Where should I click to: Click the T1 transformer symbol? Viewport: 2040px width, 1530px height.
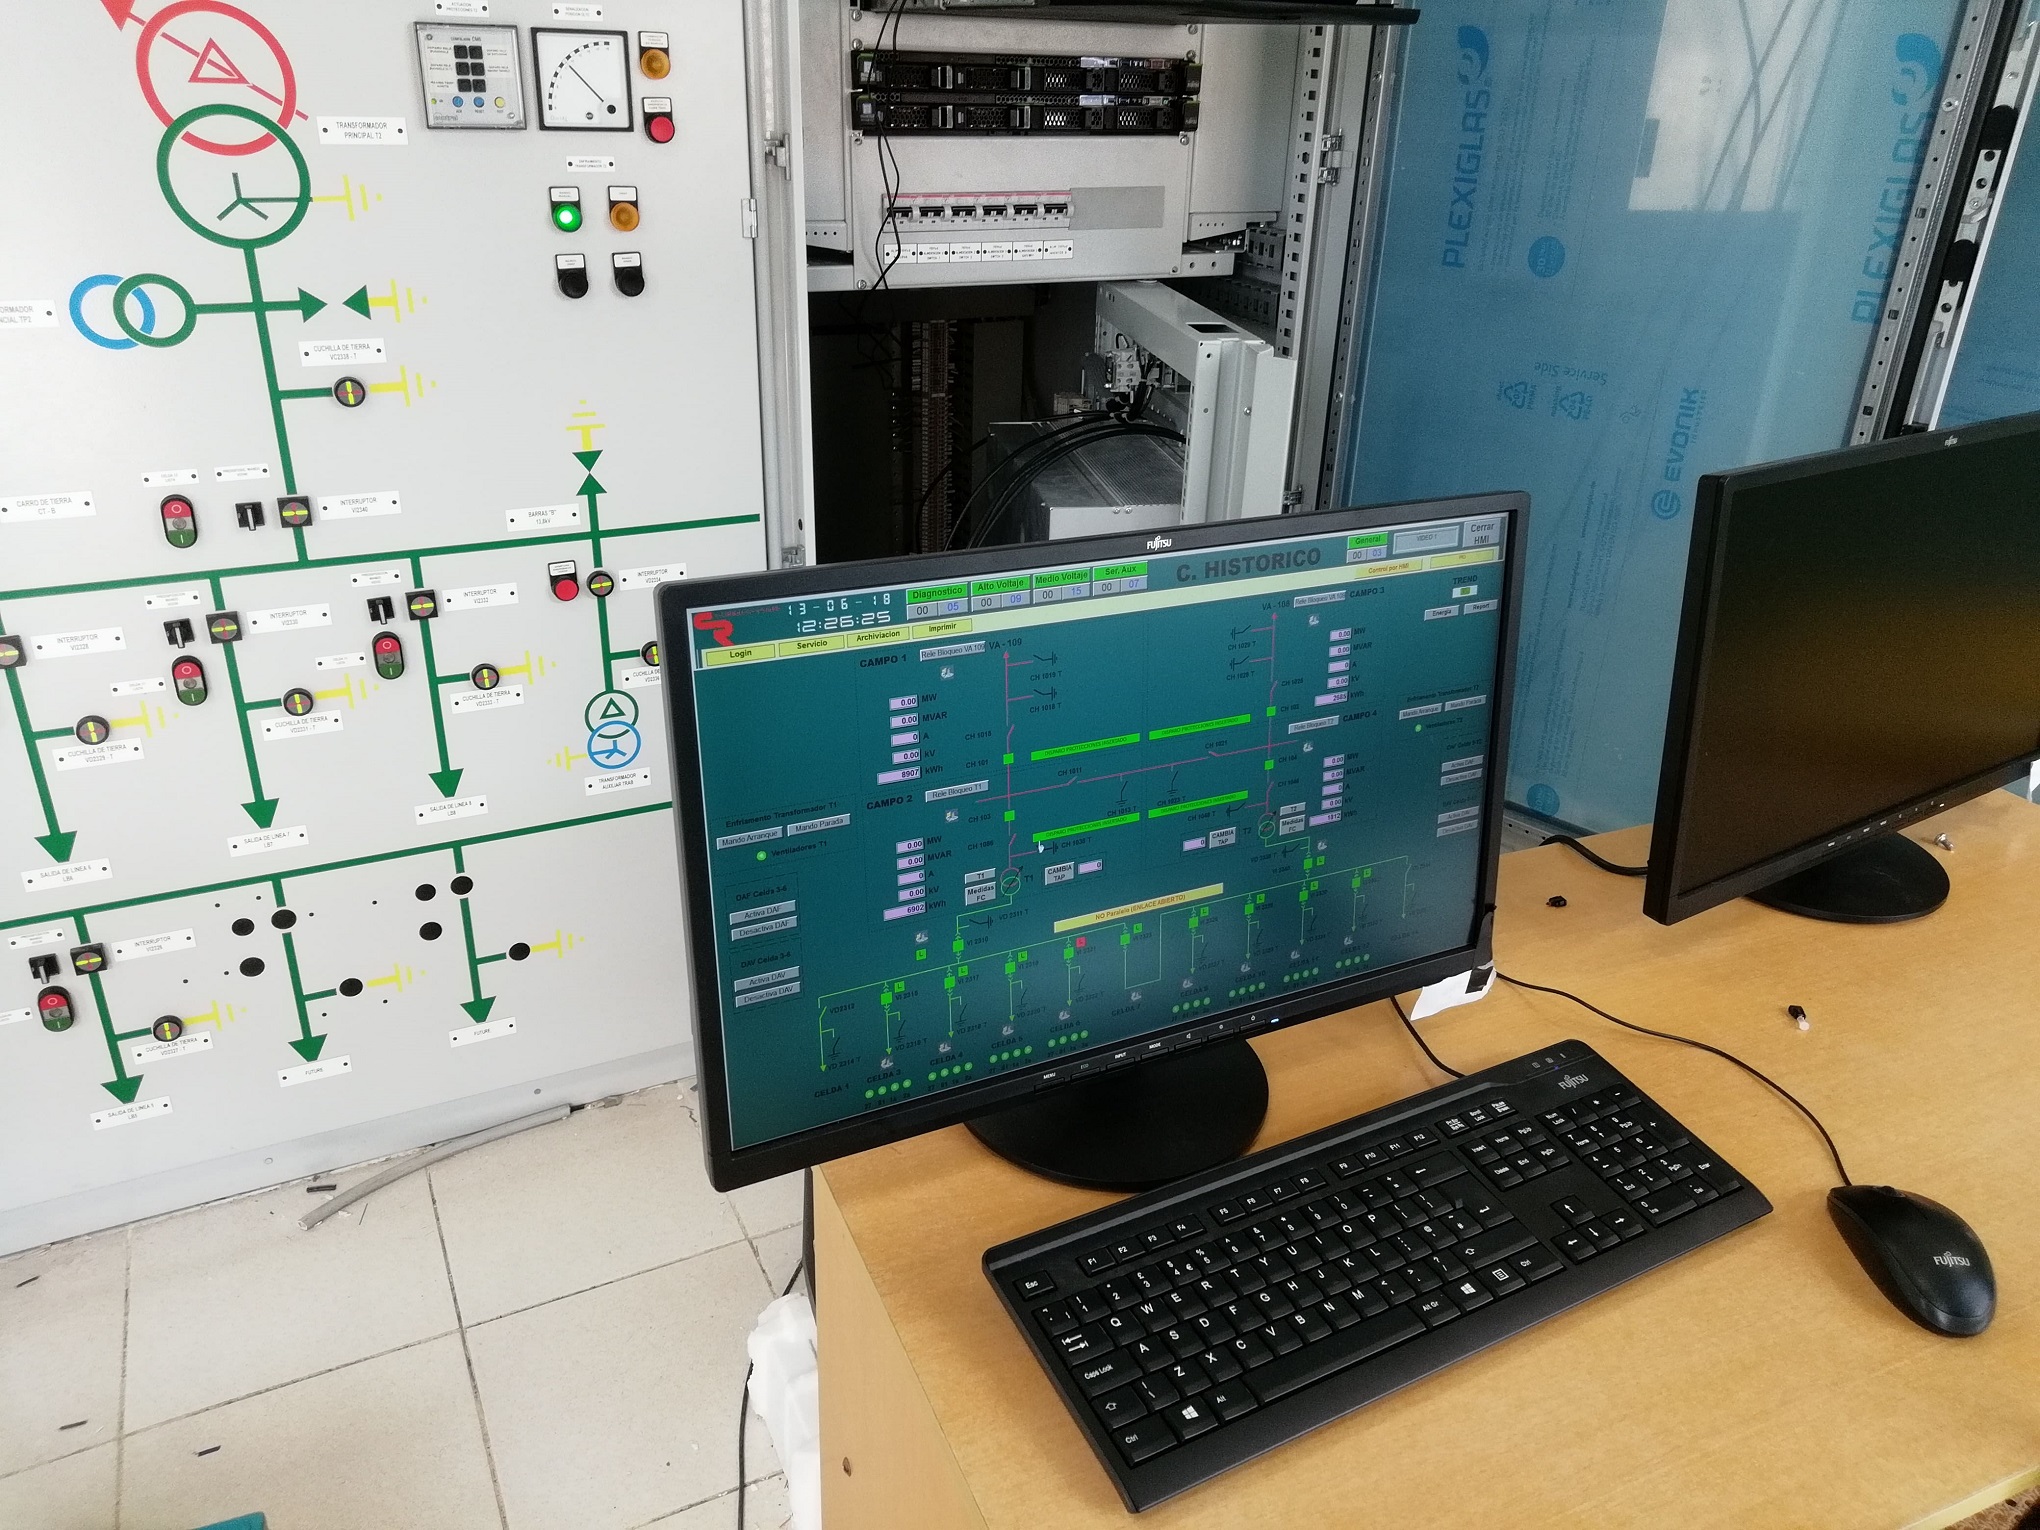(1011, 881)
